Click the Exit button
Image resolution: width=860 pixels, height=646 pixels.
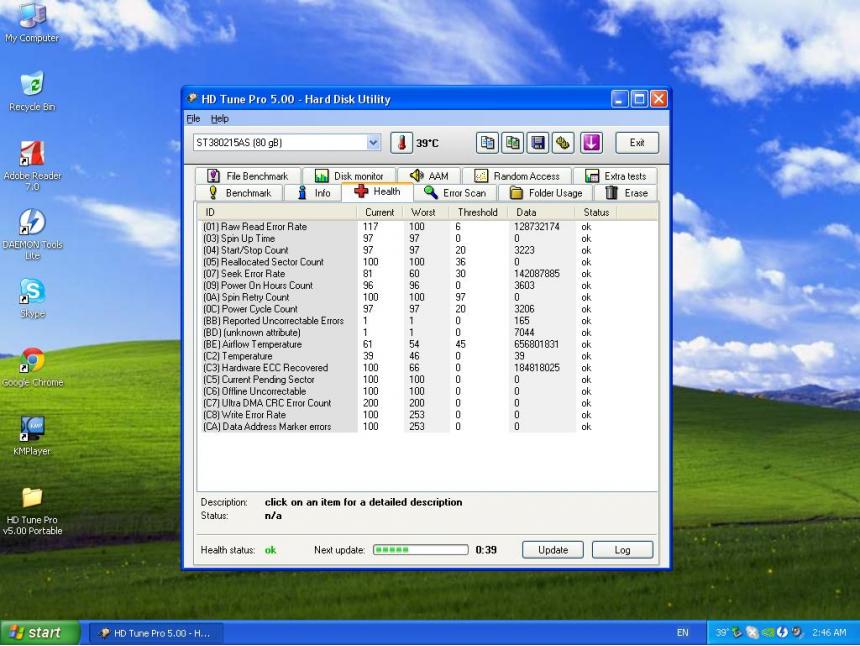click(637, 143)
